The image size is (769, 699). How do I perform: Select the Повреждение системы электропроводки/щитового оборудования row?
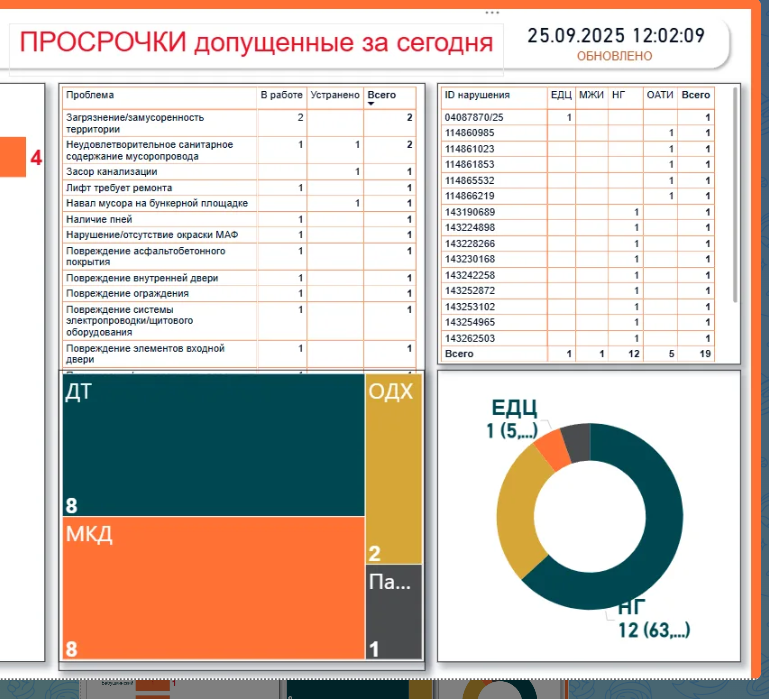coord(239,321)
